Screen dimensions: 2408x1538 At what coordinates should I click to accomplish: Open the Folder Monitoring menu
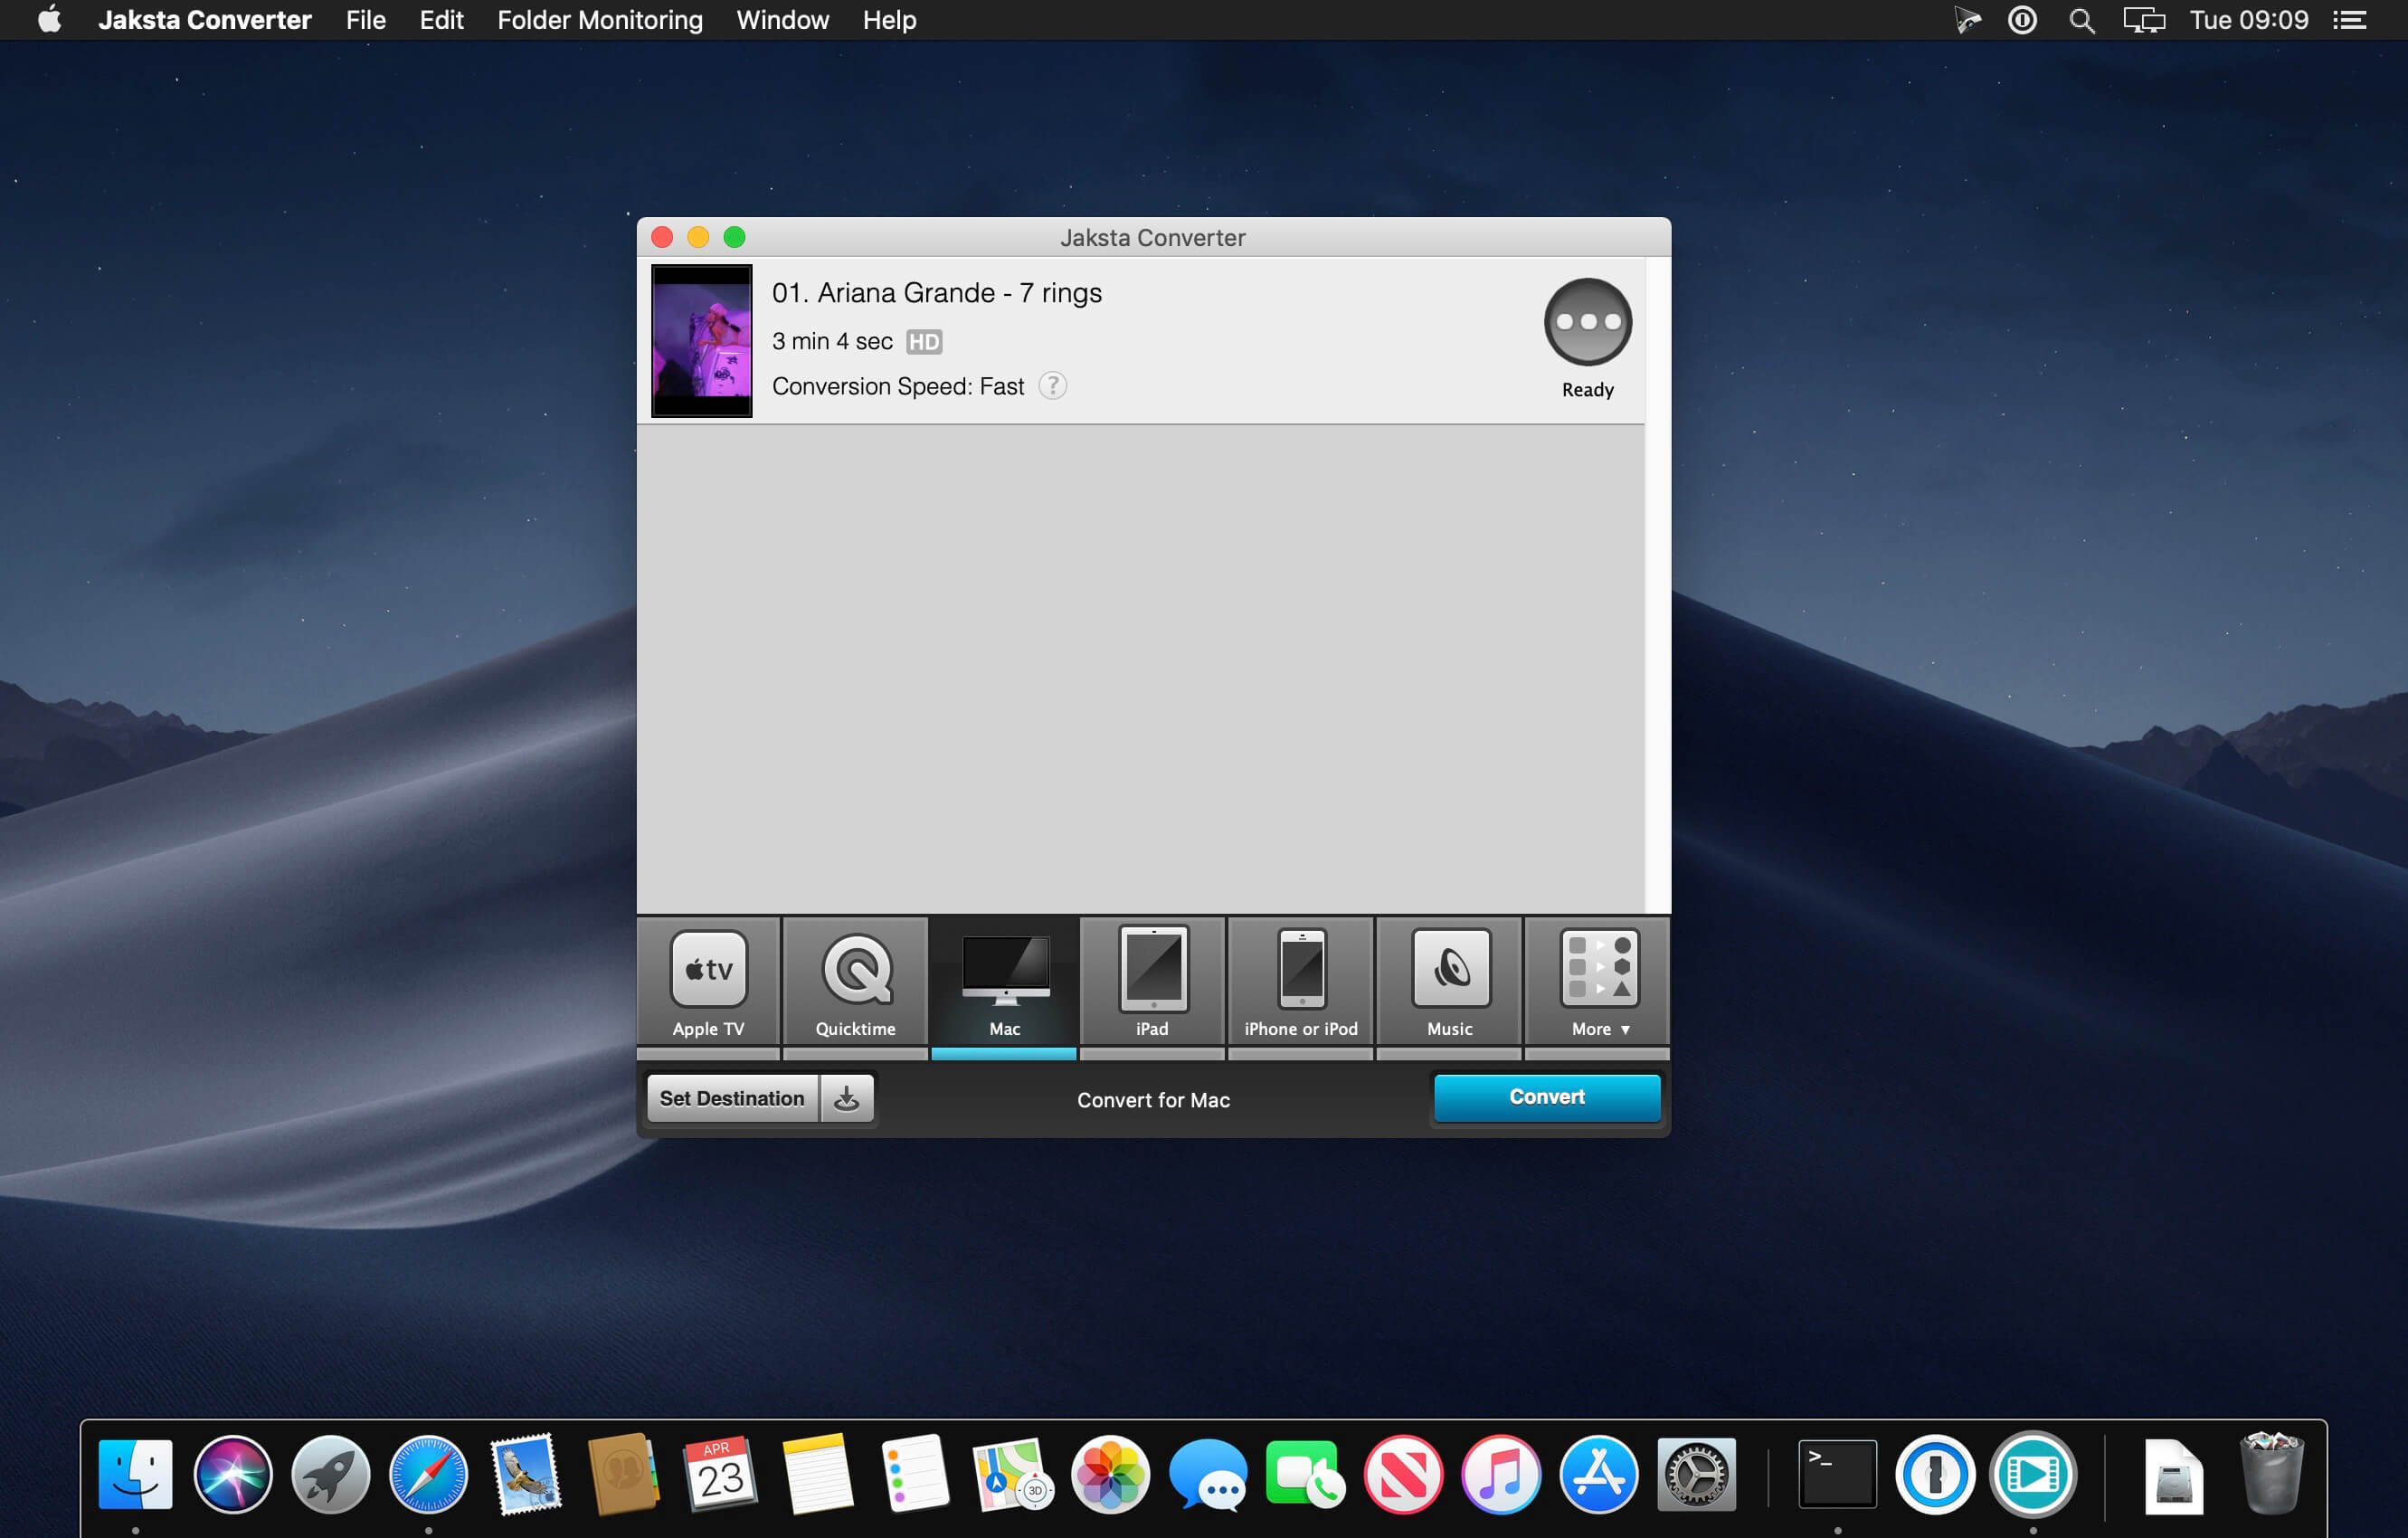pos(600,20)
